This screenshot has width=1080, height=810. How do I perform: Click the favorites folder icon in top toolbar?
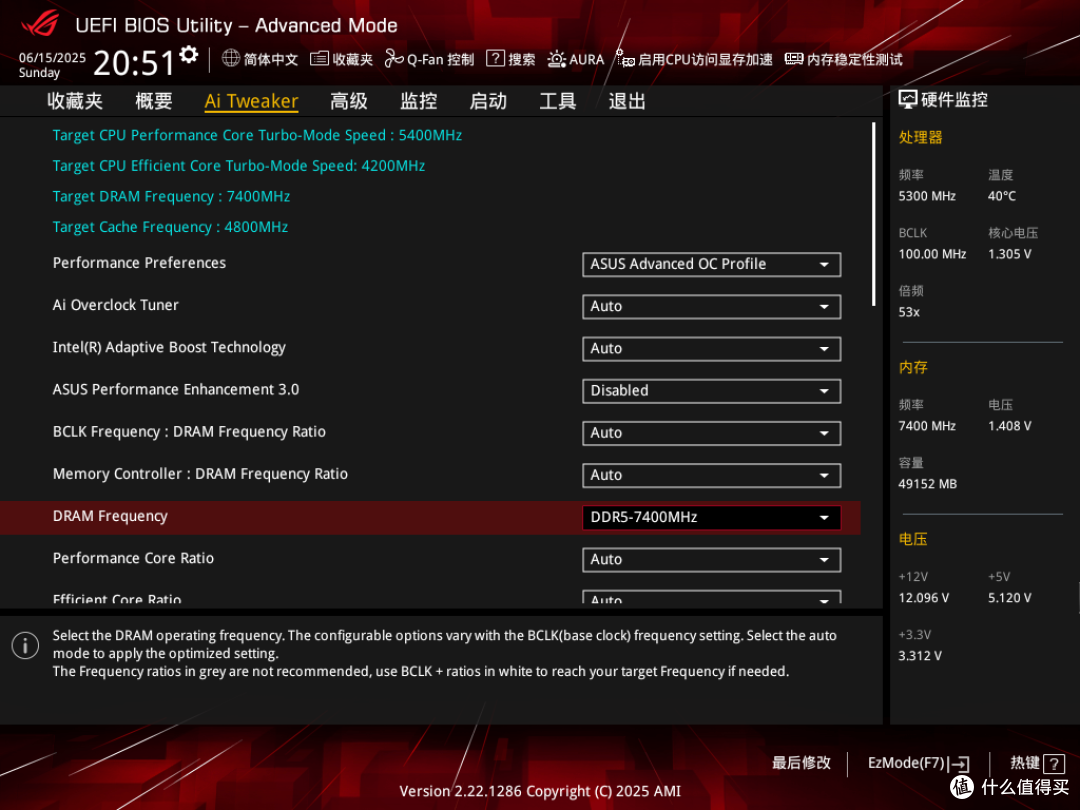(x=319, y=59)
